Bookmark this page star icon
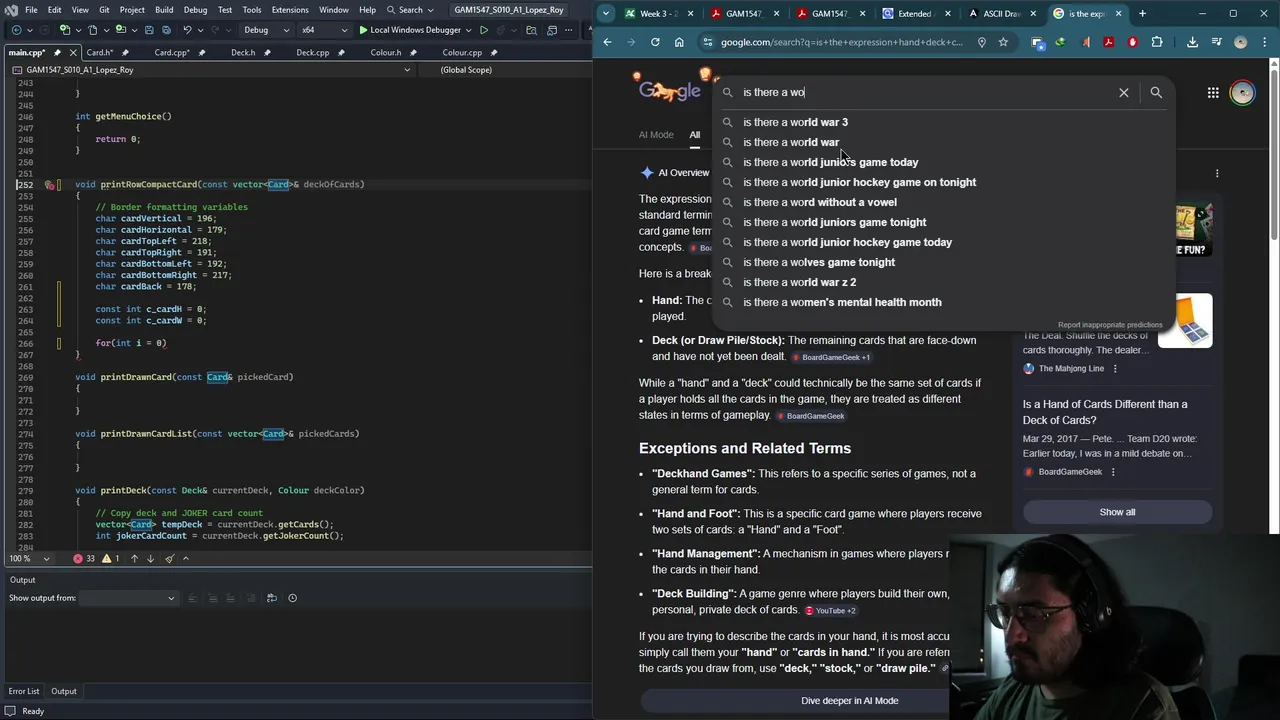The image size is (1280, 720). click(1003, 42)
